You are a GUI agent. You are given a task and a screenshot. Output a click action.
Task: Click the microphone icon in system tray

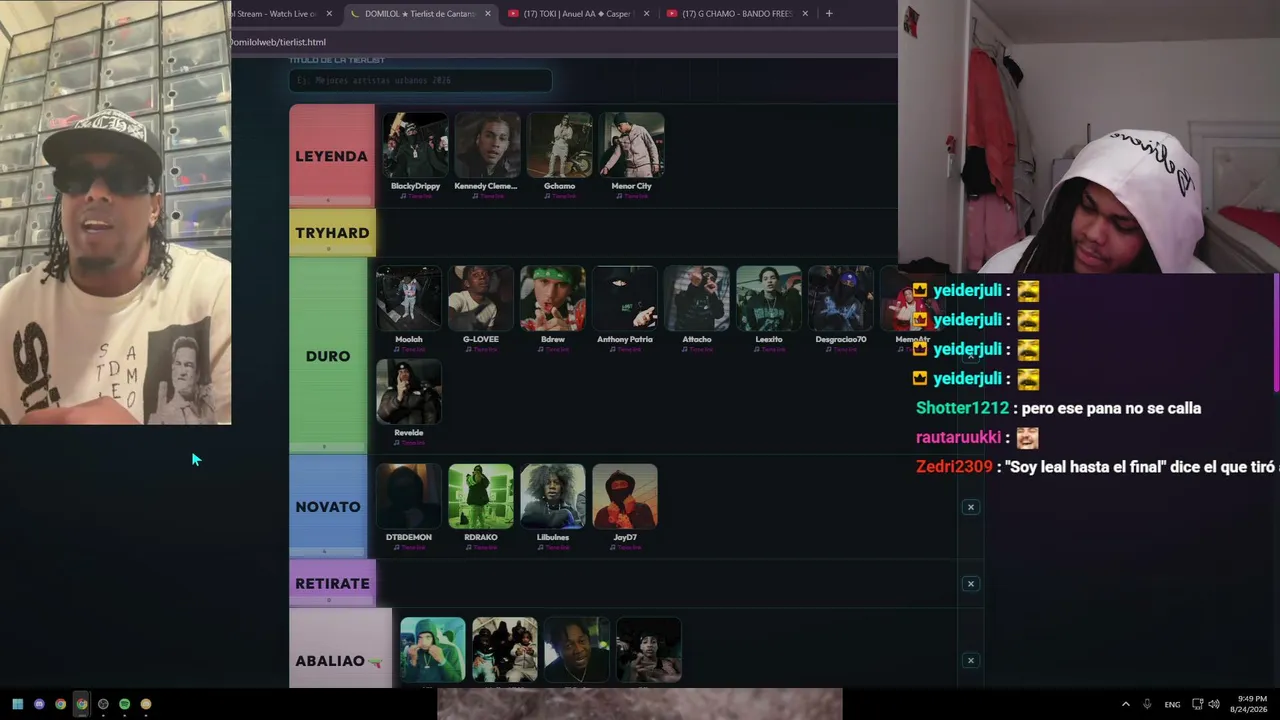point(1147,704)
